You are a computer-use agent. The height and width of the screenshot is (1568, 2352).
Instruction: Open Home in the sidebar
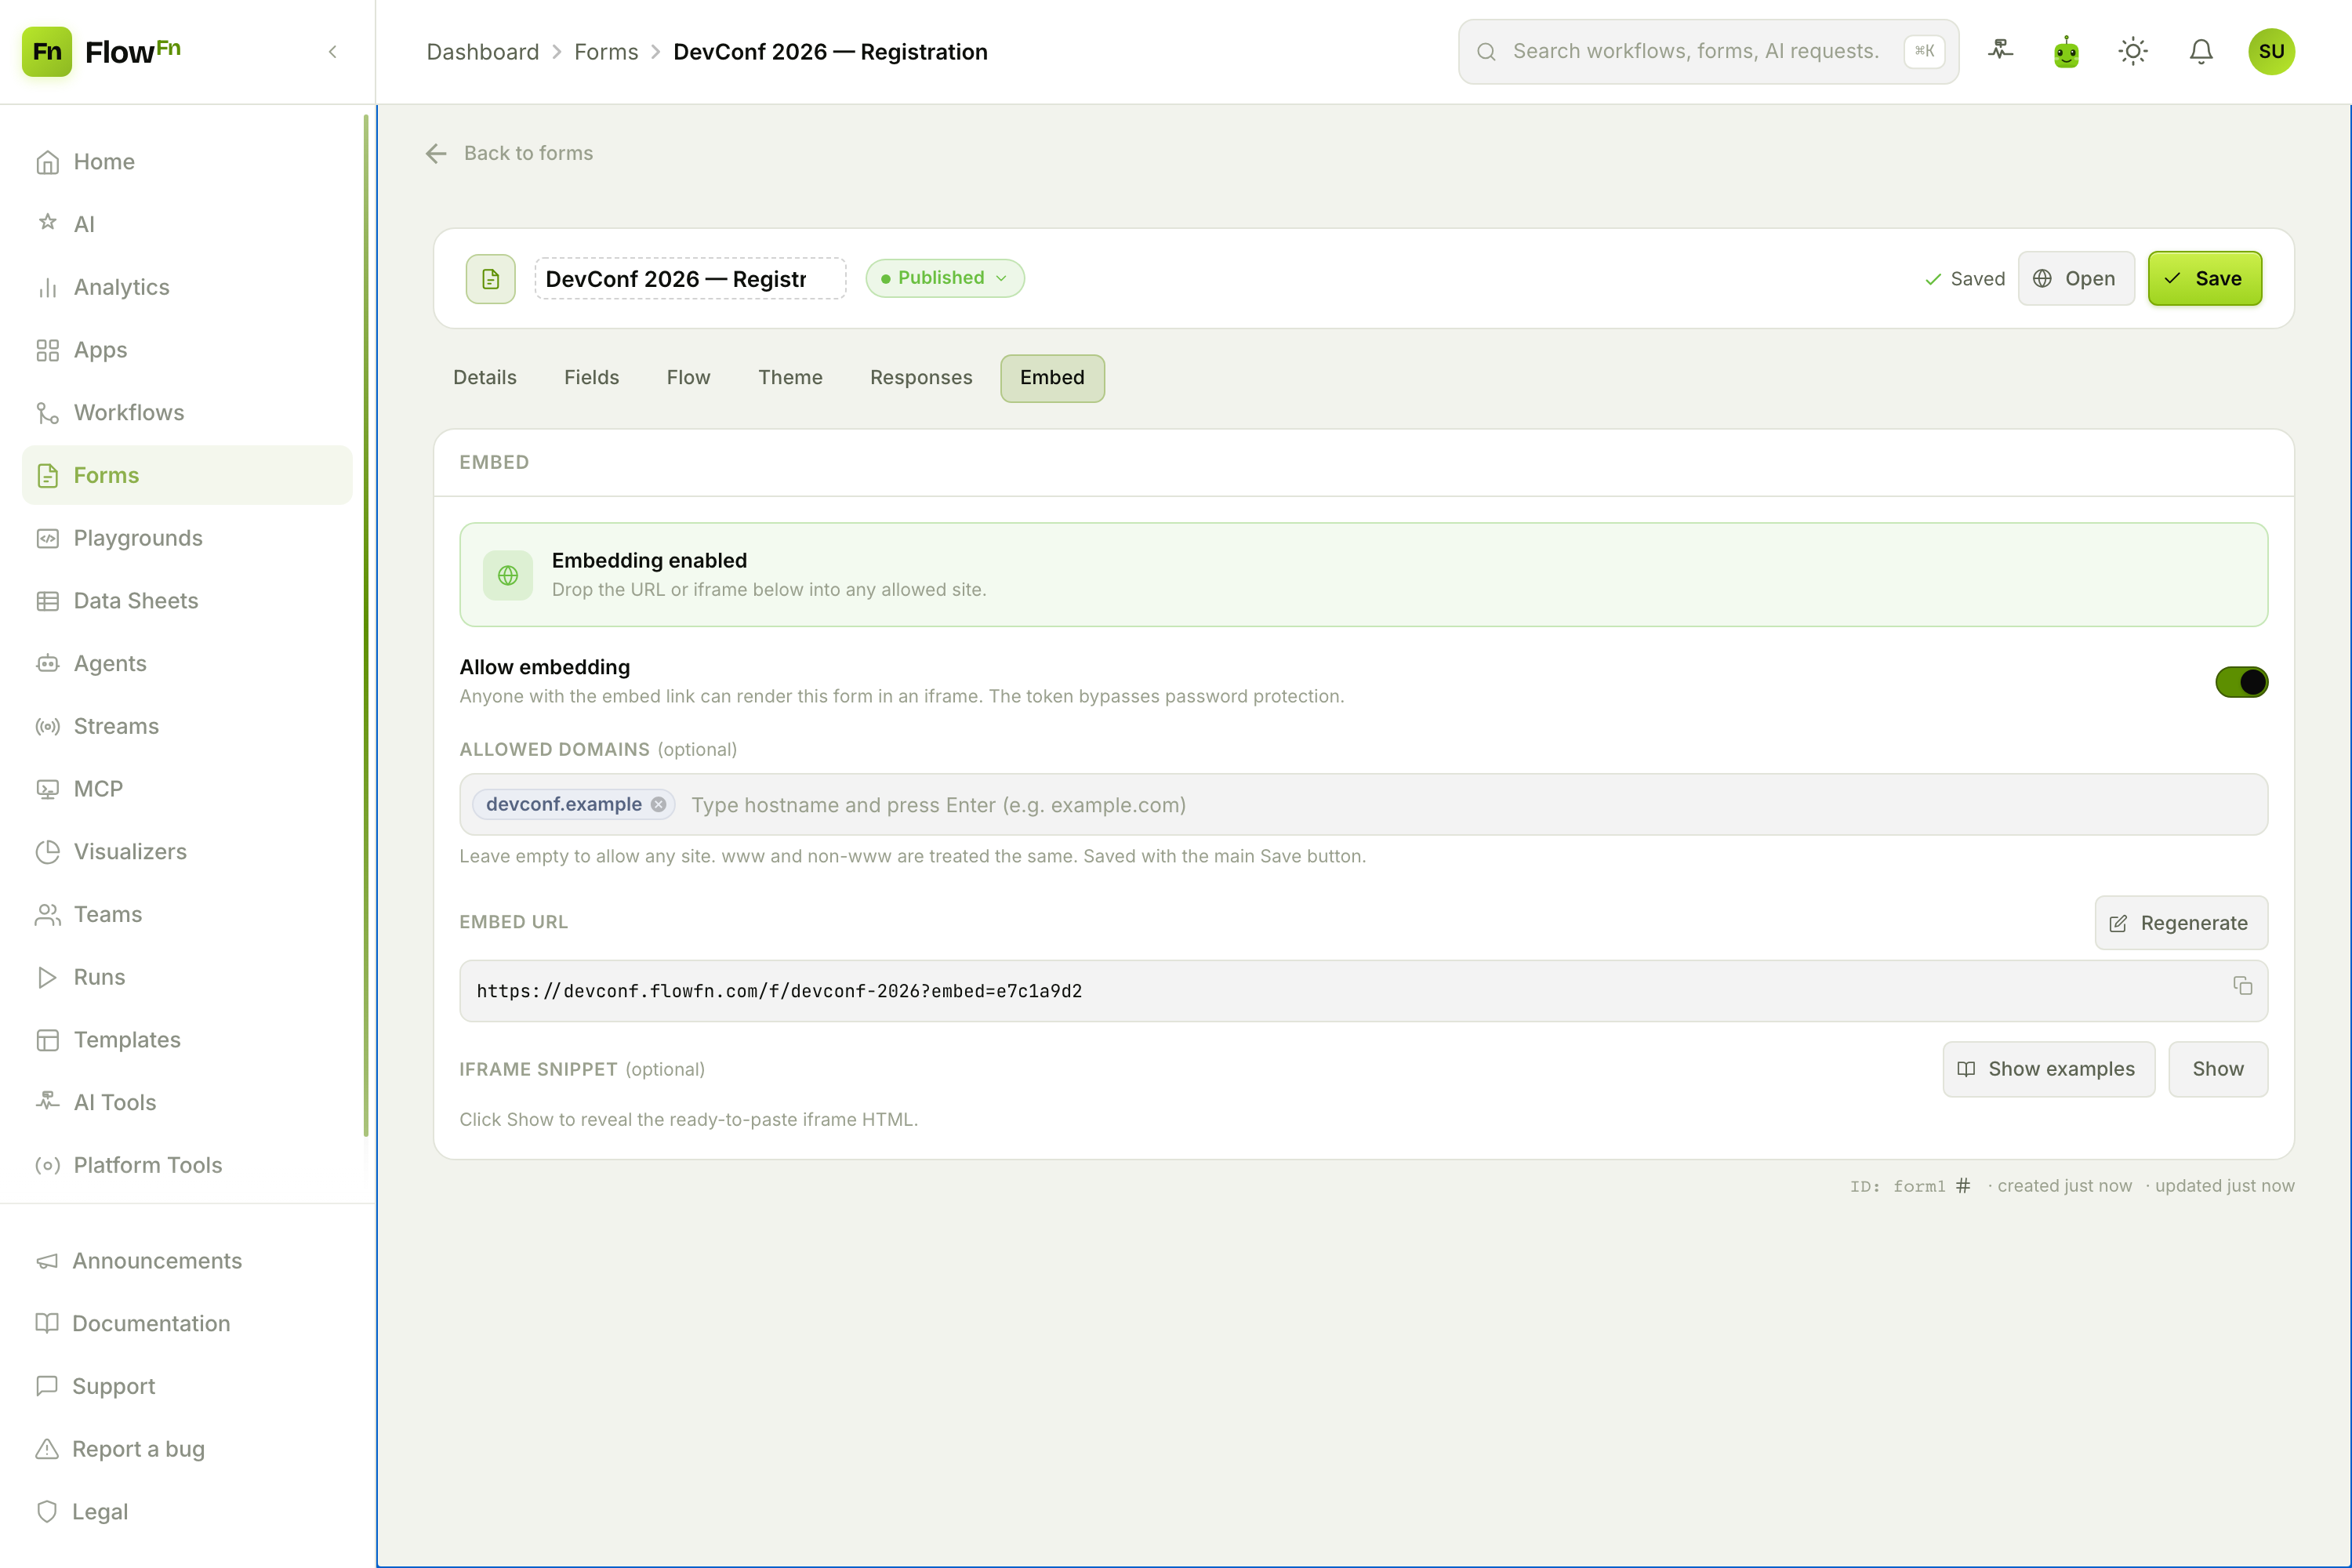coord(187,161)
